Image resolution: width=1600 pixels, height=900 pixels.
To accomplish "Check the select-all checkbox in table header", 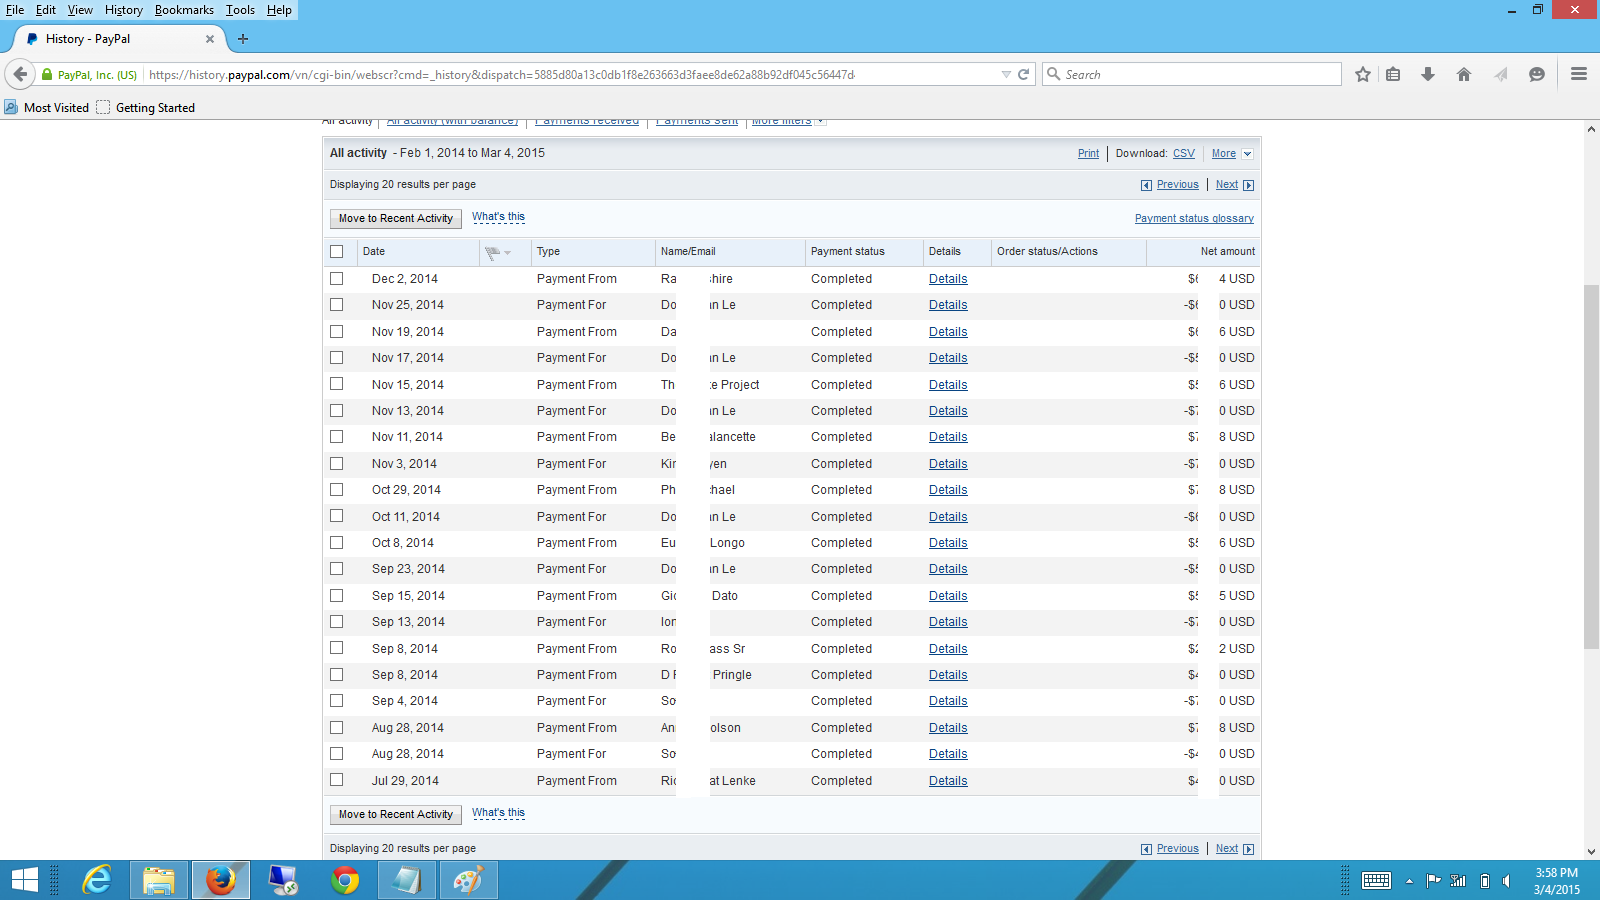I will (337, 252).
